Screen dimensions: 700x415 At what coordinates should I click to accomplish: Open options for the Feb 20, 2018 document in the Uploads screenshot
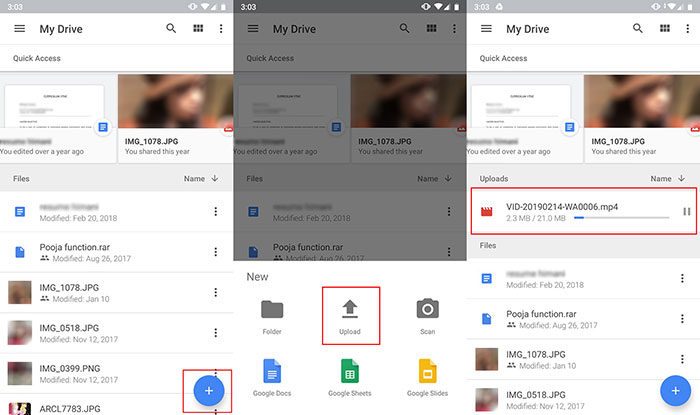(682, 278)
